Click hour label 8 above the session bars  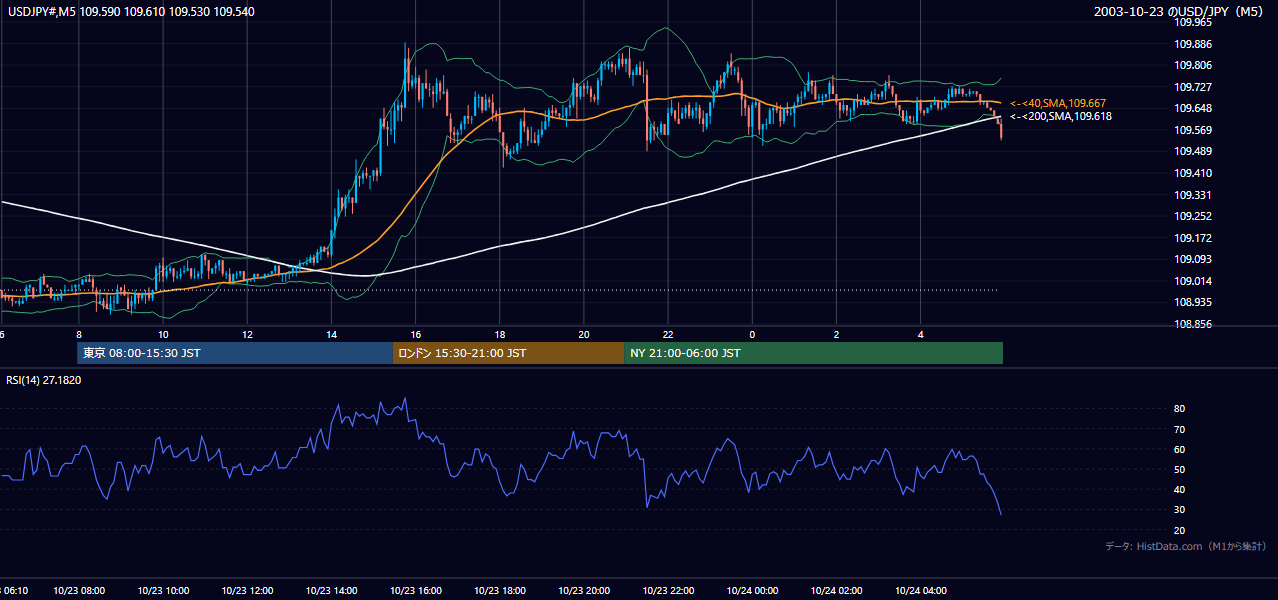[78, 335]
